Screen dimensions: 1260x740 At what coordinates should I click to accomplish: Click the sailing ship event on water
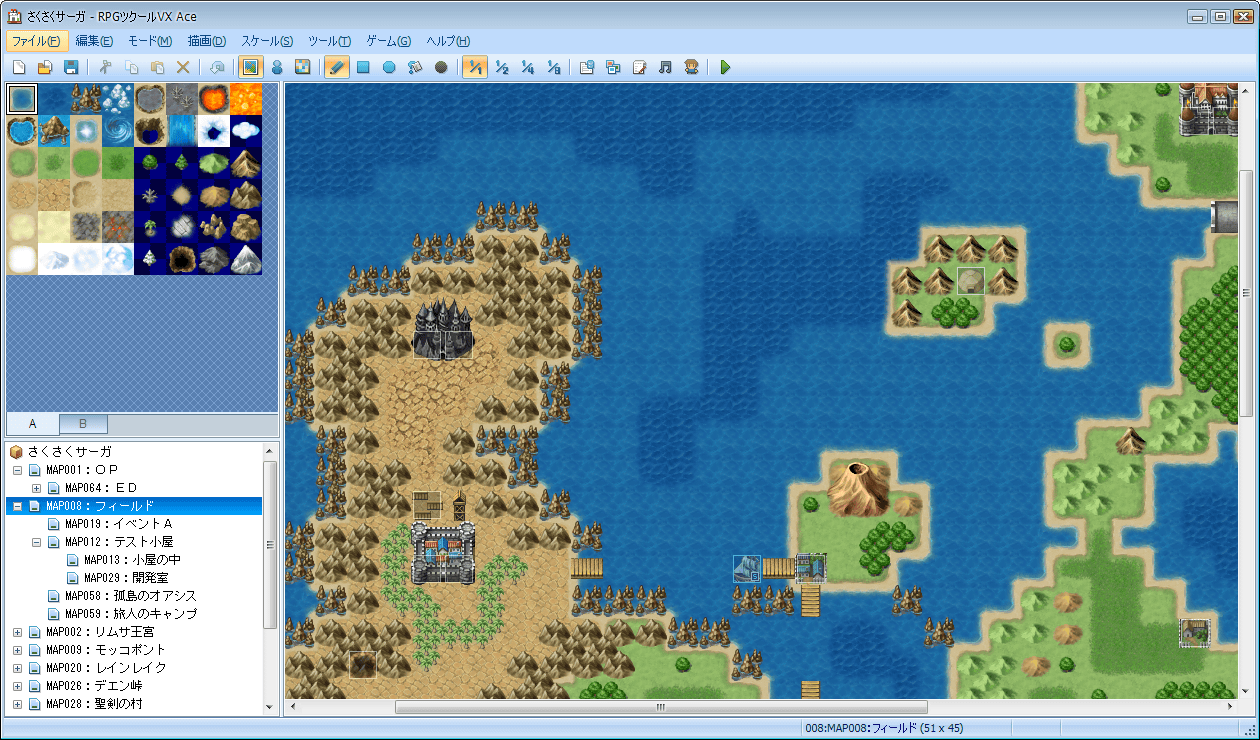[x=747, y=569]
